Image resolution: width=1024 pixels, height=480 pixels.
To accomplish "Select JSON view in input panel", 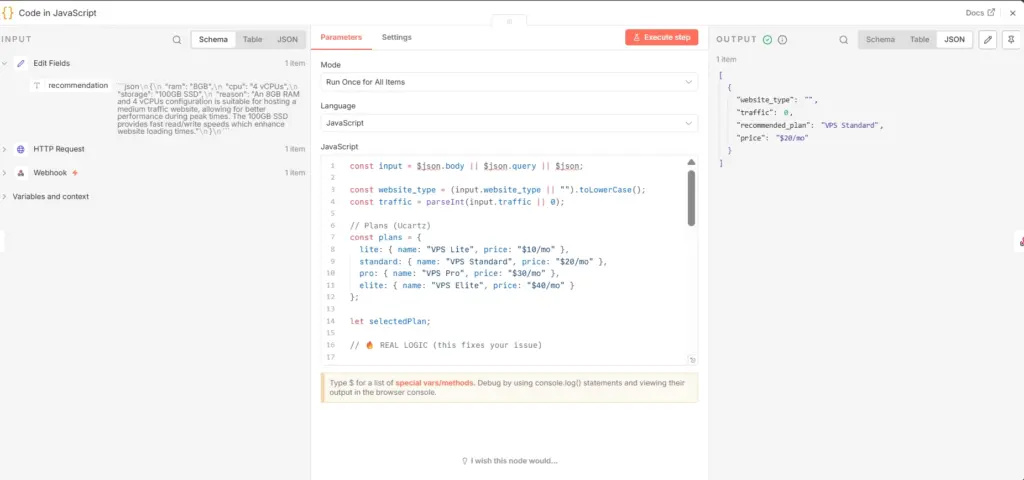I will [287, 39].
